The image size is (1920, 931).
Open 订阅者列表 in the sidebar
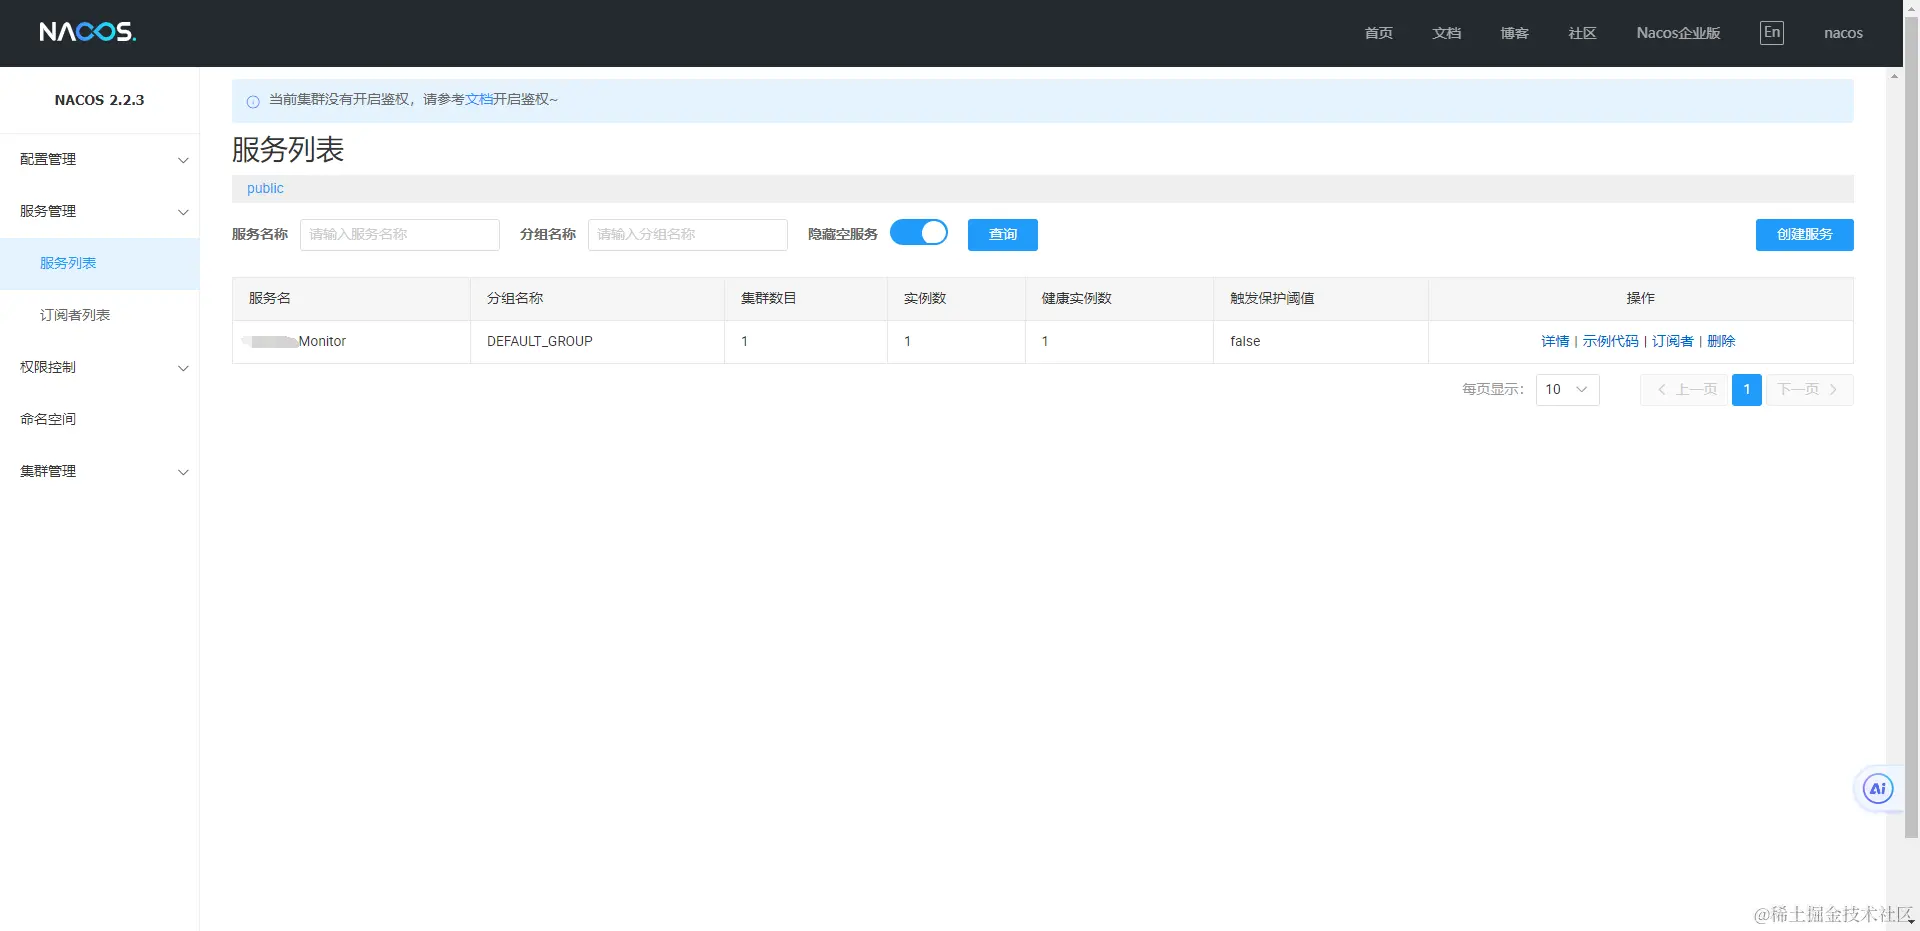tap(100, 315)
